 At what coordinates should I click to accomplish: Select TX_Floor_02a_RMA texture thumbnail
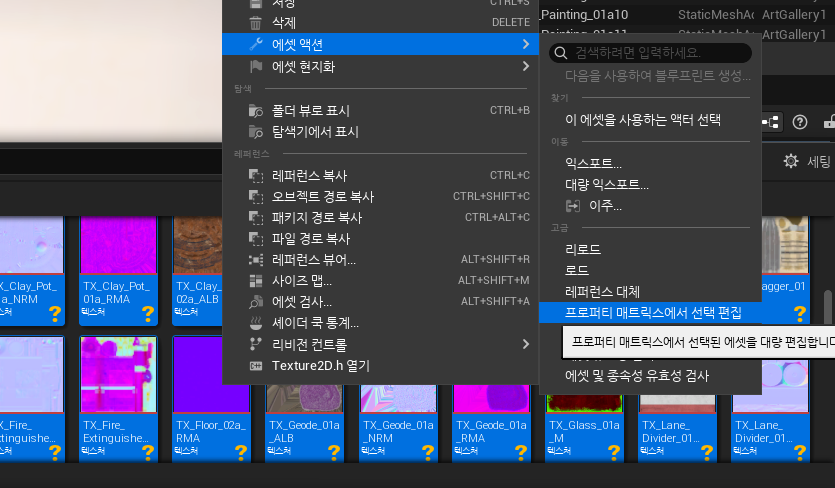(211, 375)
